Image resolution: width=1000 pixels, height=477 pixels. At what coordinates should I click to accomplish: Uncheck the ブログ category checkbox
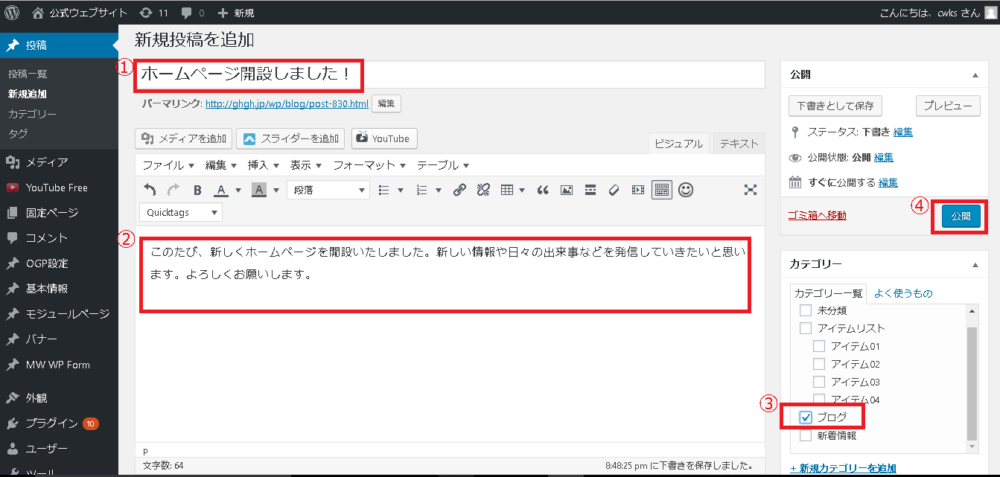click(x=805, y=417)
